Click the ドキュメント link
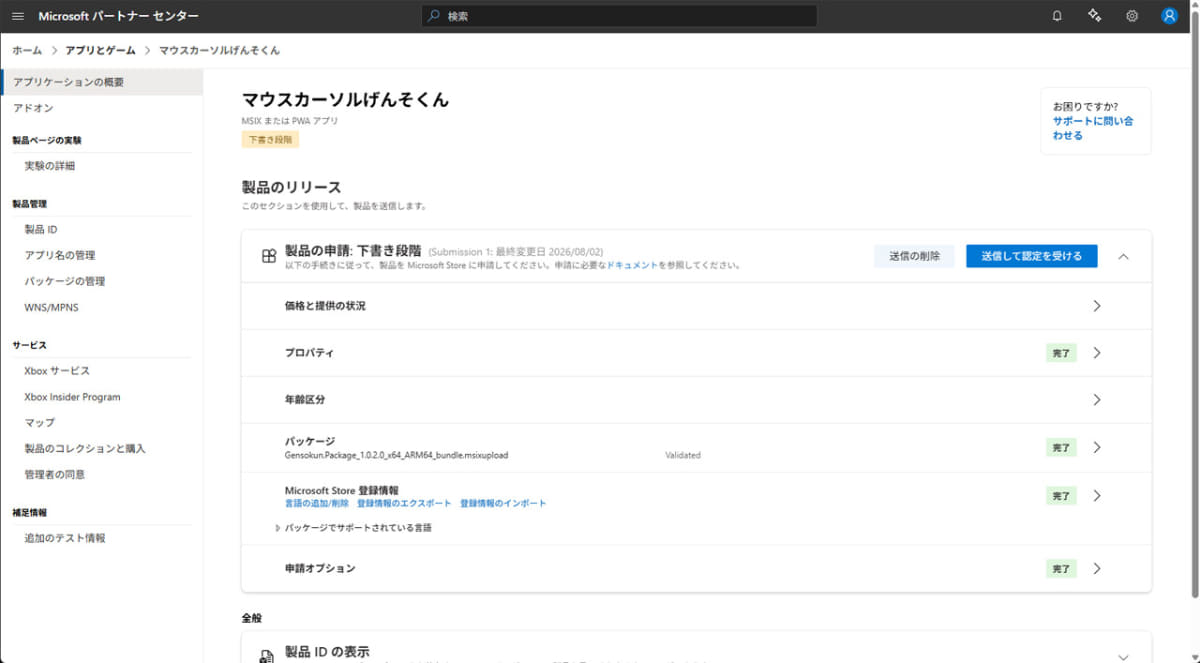The height and width of the screenshot is (663, 1200). click(x=632, y=266)
